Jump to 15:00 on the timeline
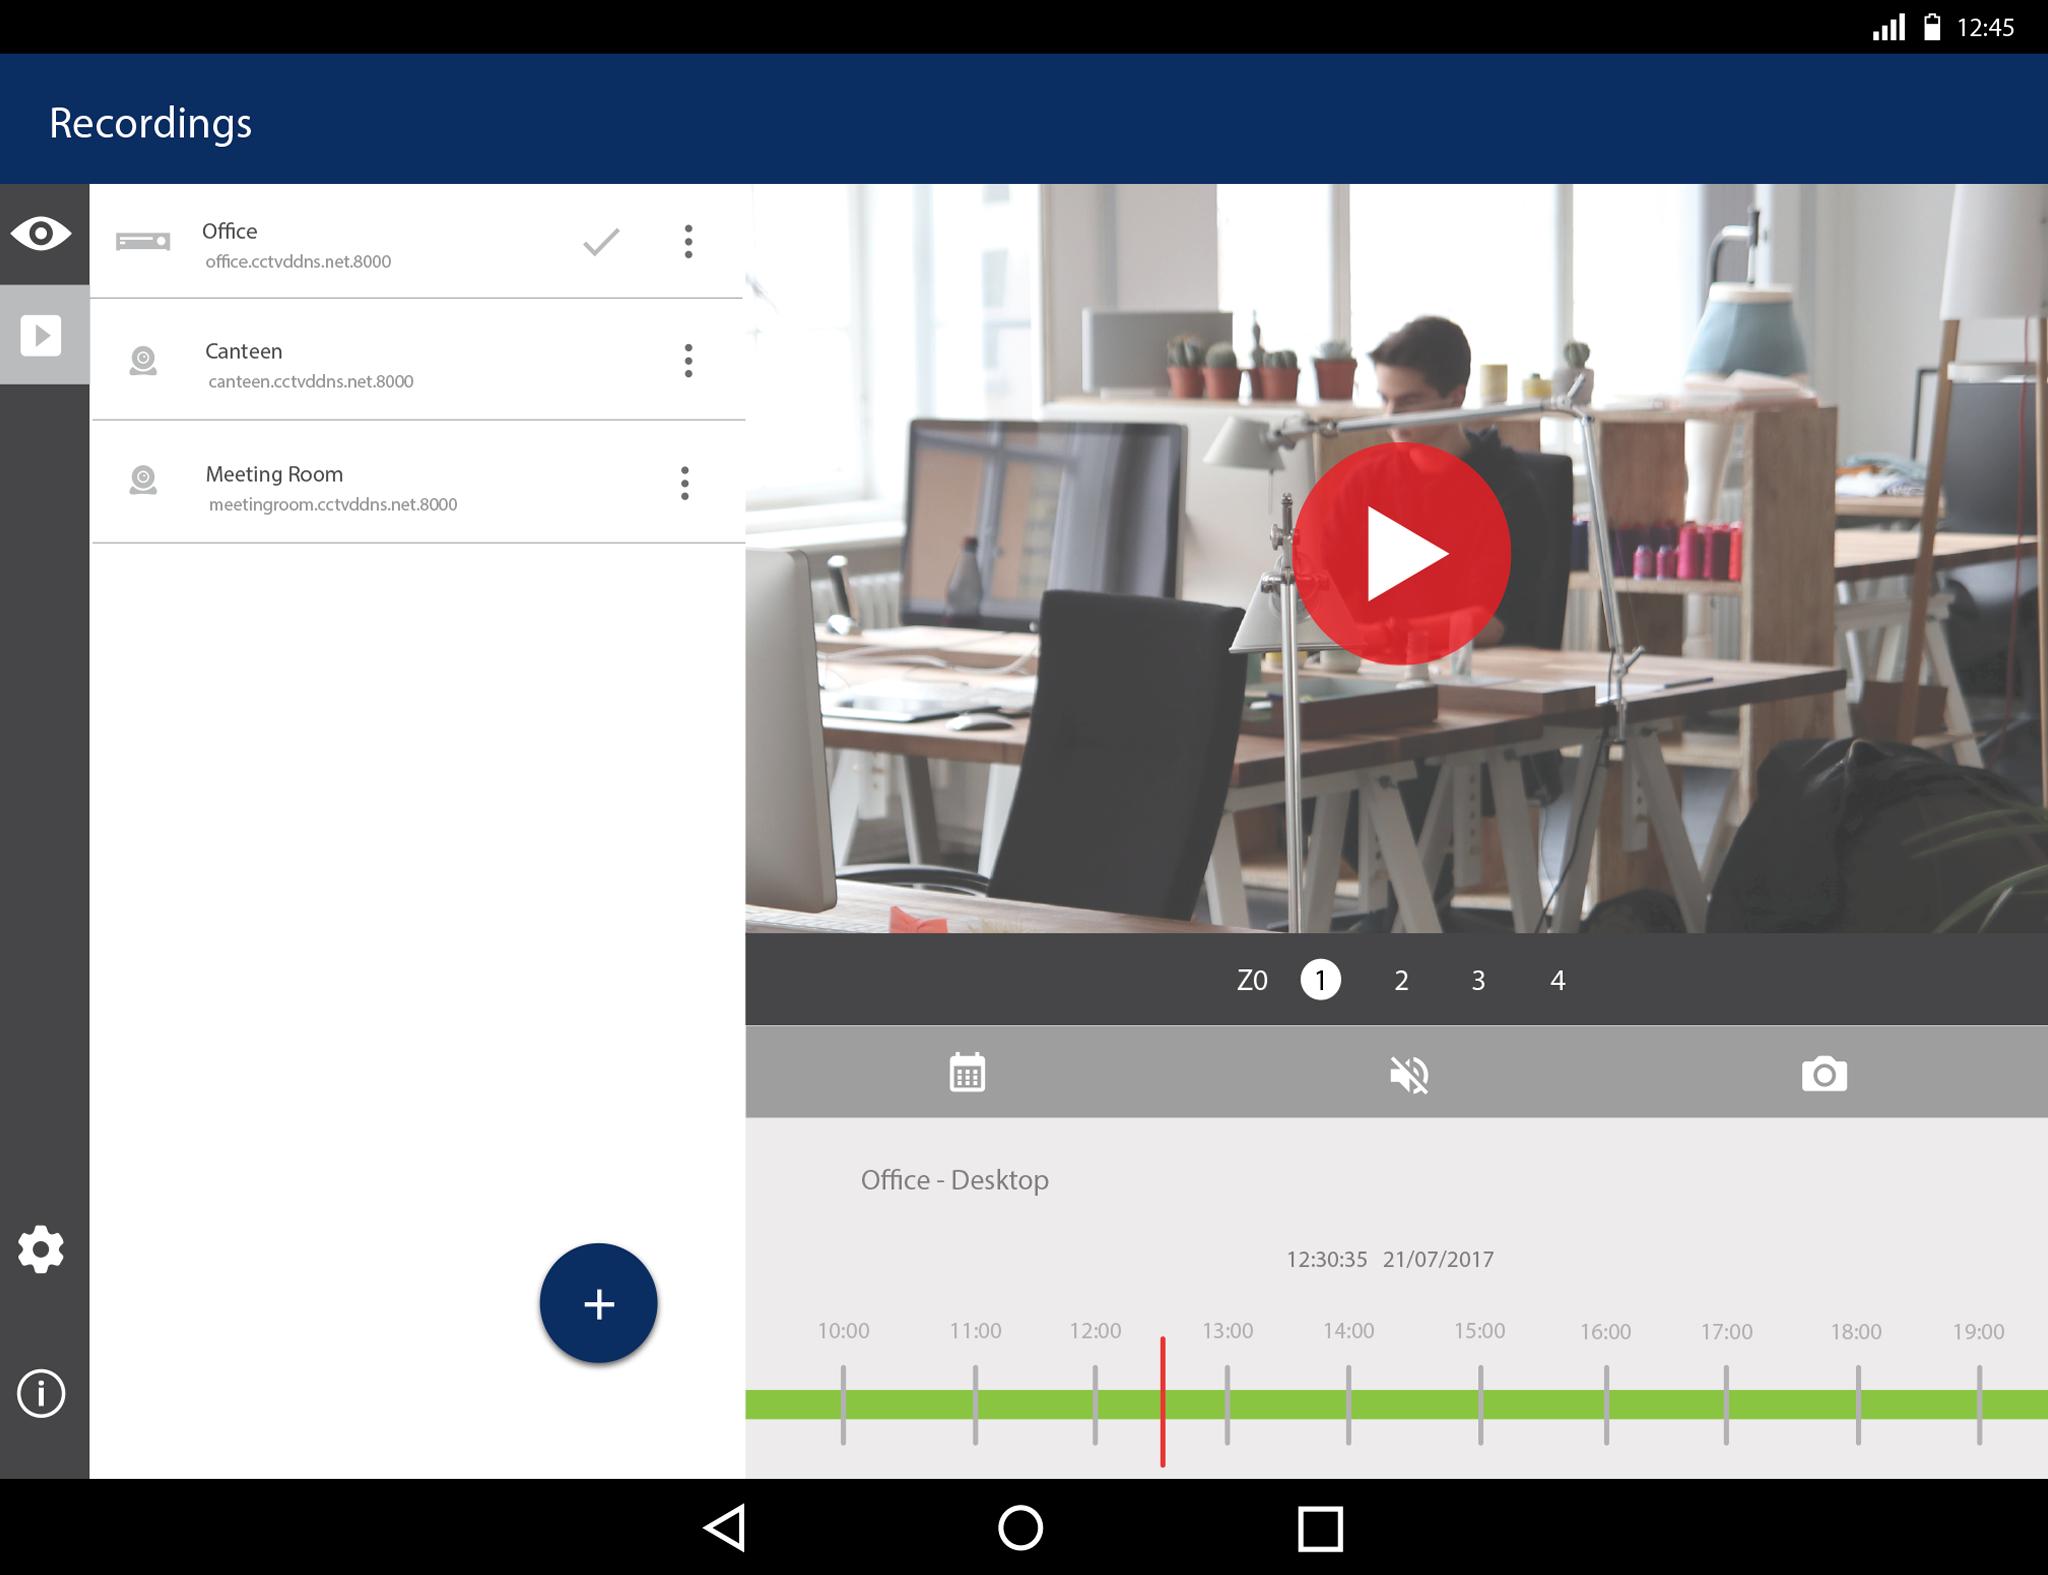The image size is (2048, 1575). (x=1479, y=1331)
